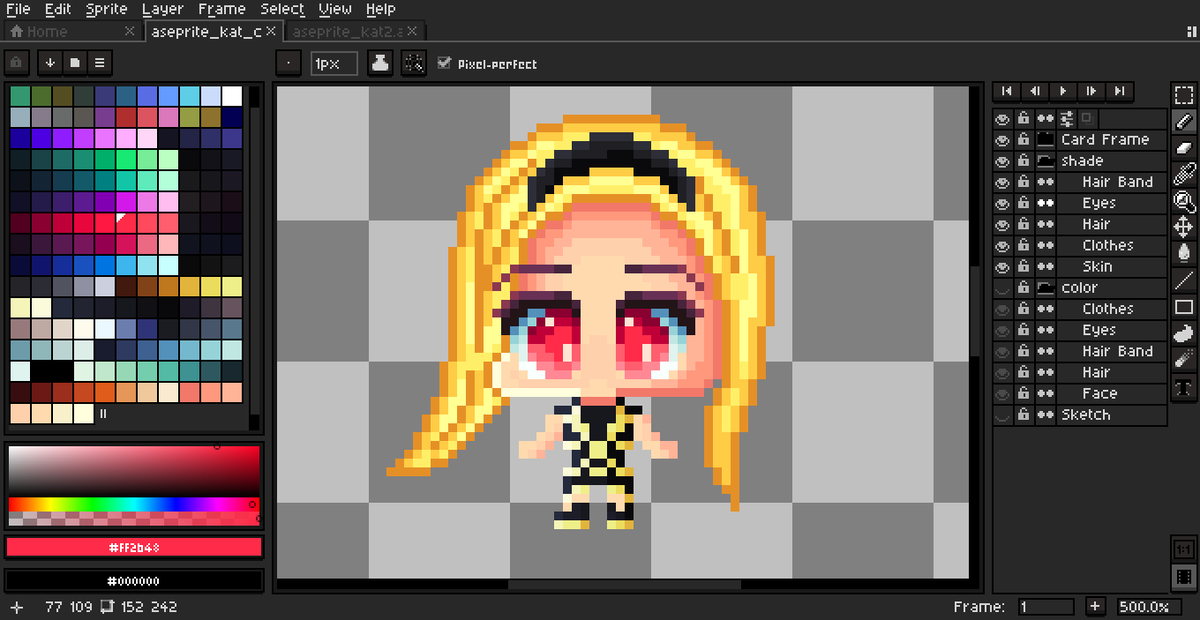Go to the previous frame
Screen dimensions: 1200x620
click(1035, 91)
